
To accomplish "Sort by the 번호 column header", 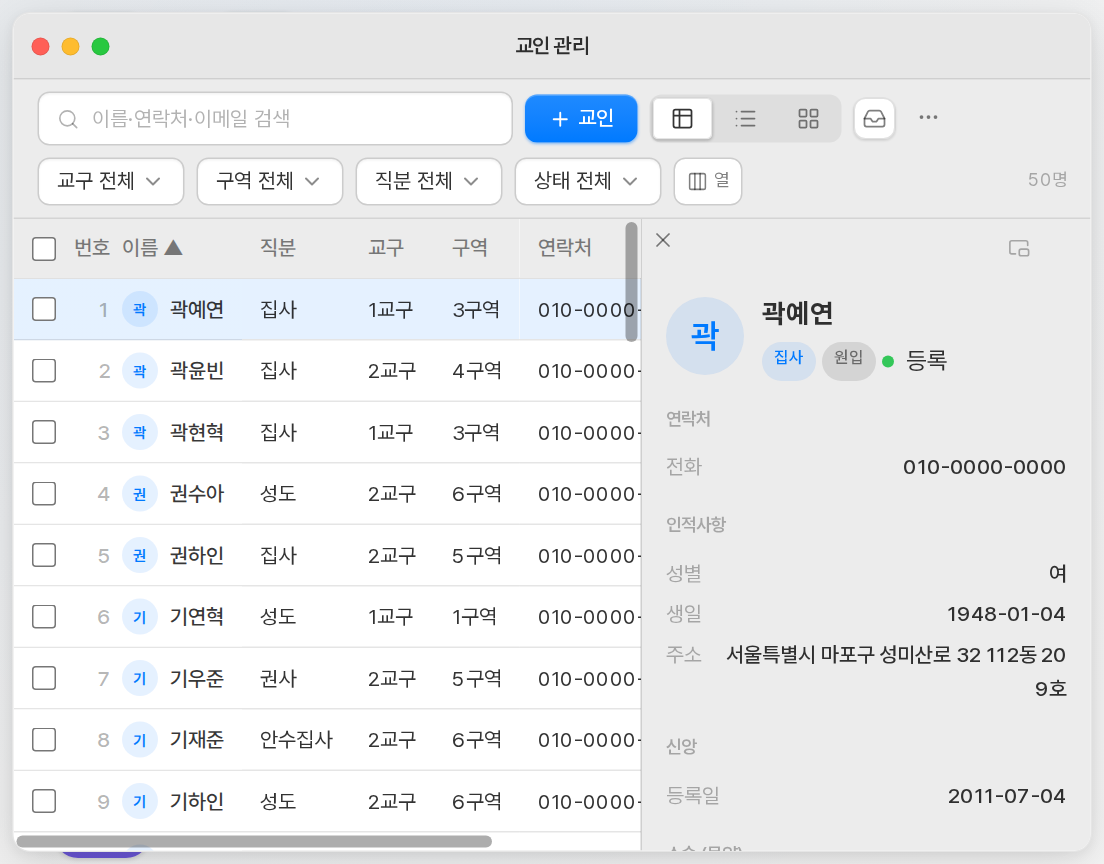I will click(x=92, y=248).
